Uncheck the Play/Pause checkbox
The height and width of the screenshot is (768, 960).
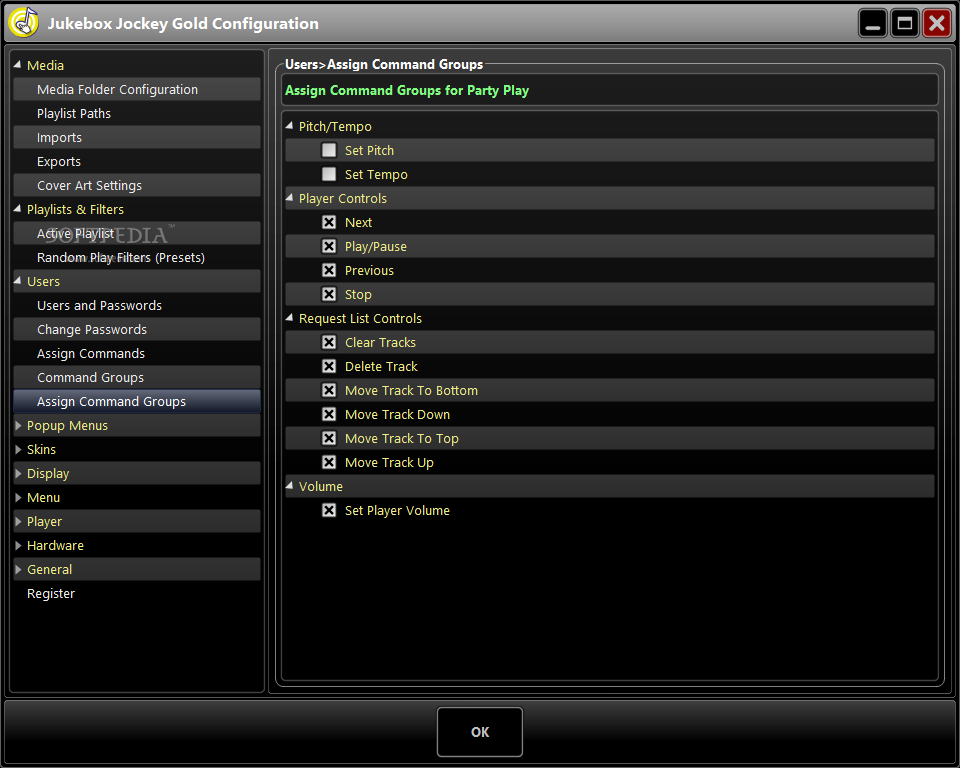[329, 246]
